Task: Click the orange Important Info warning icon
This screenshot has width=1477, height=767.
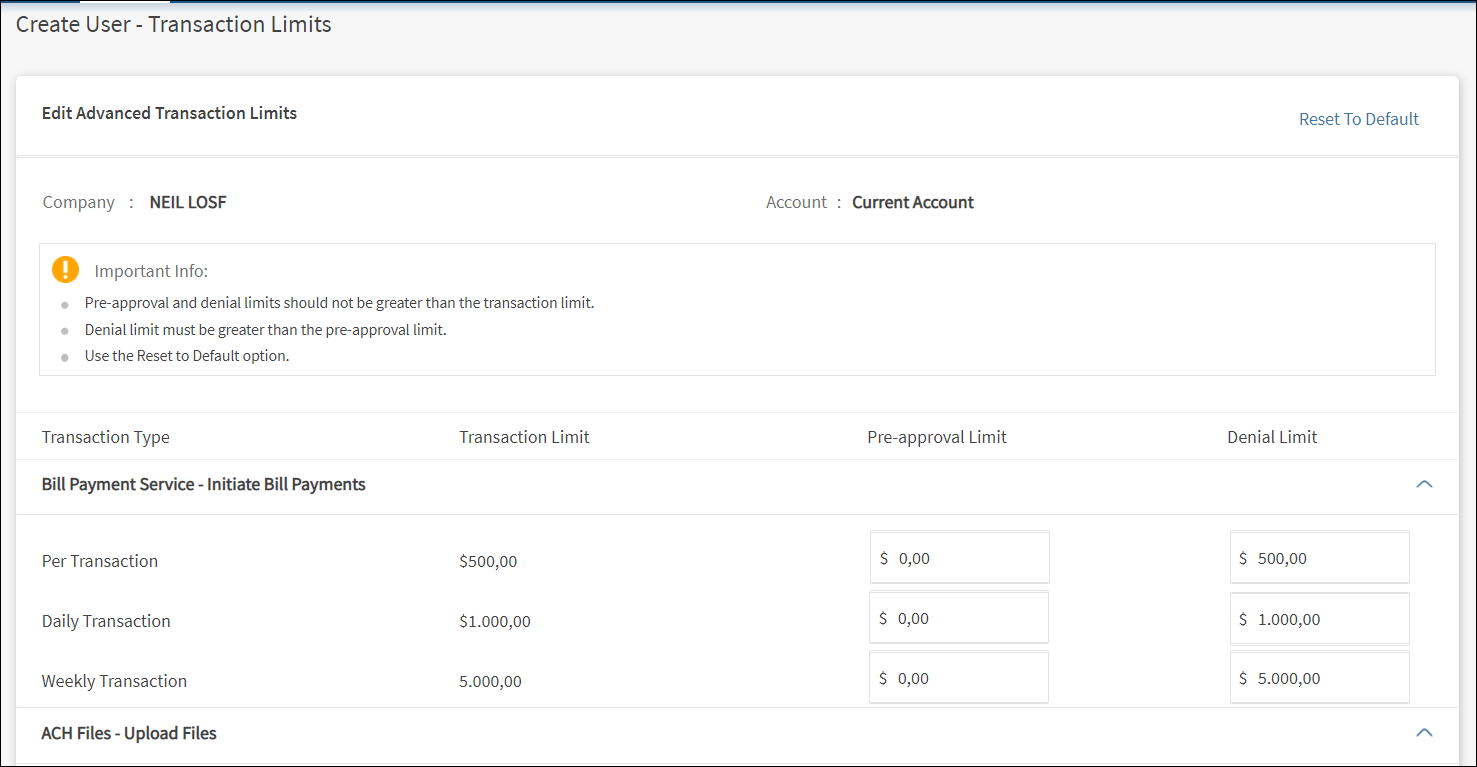Action: tap(65, 270)
